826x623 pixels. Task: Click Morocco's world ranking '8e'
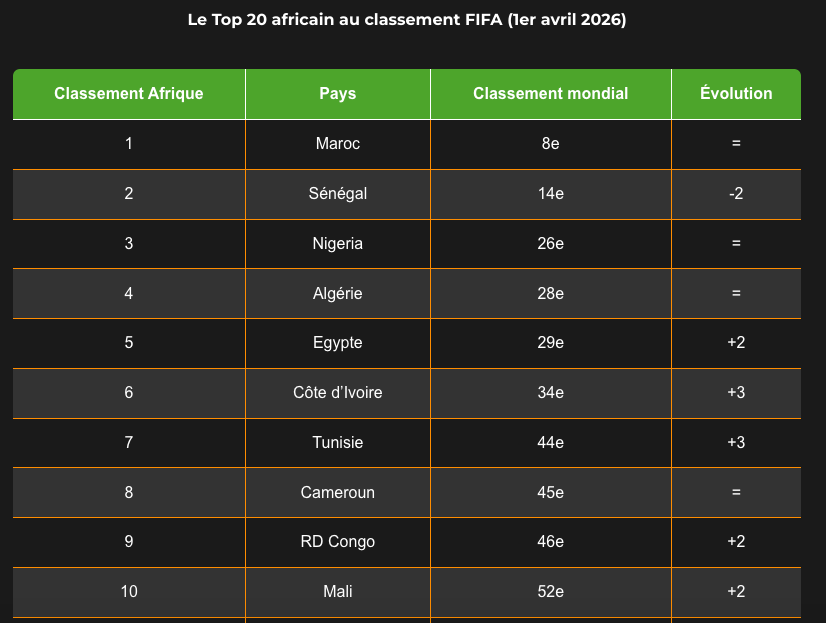pyautogui.click(x=551, y=144)
